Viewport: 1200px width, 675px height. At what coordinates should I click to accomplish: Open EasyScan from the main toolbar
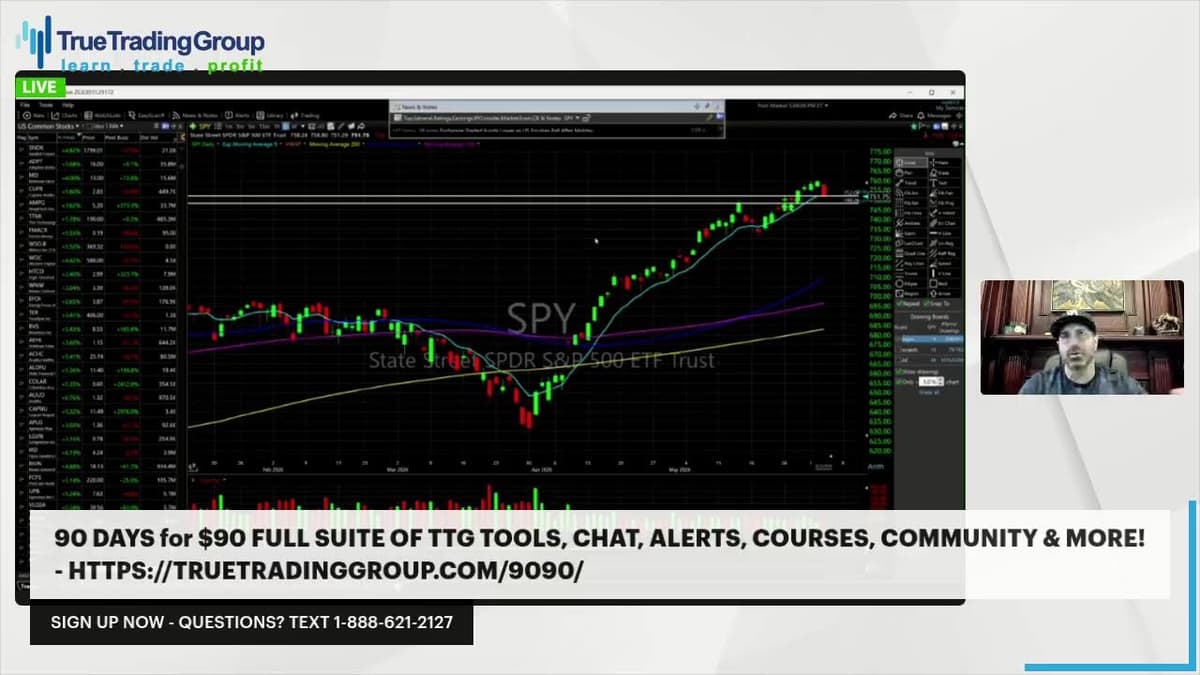coord(146,115)
